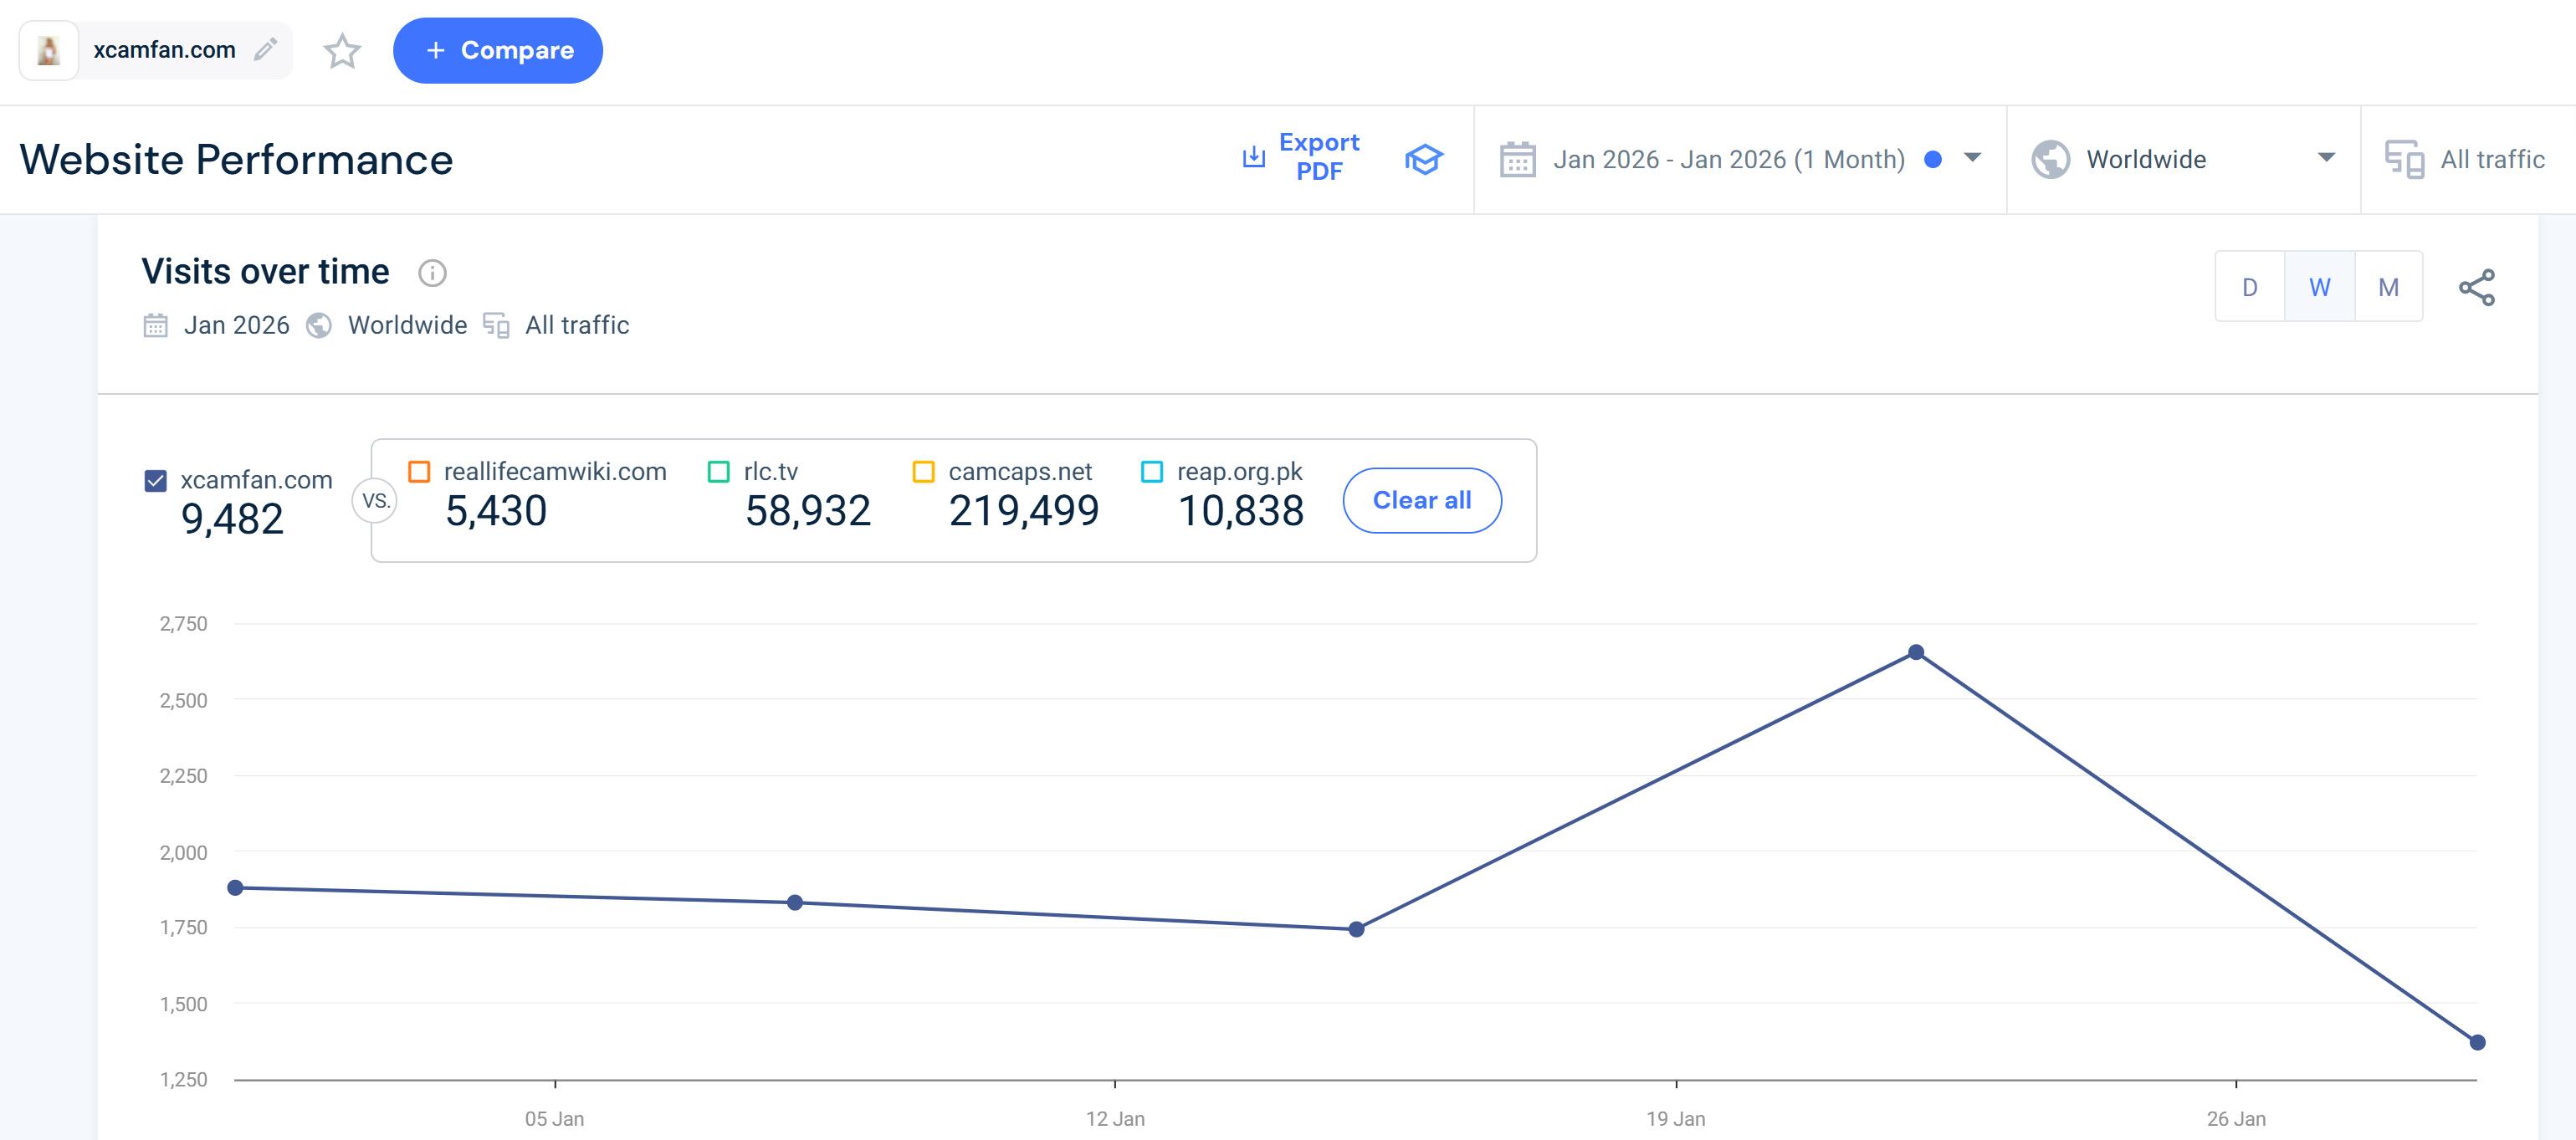
Task: Toggle the camcaps.net checkbox on
Action: (923, 472)
